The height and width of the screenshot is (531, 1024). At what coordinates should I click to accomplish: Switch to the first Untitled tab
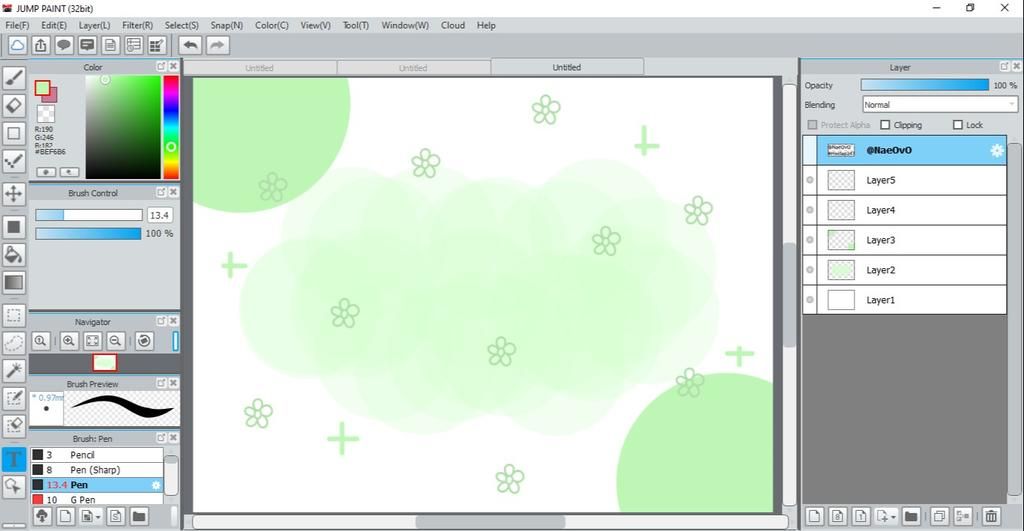tap(259, 67)
